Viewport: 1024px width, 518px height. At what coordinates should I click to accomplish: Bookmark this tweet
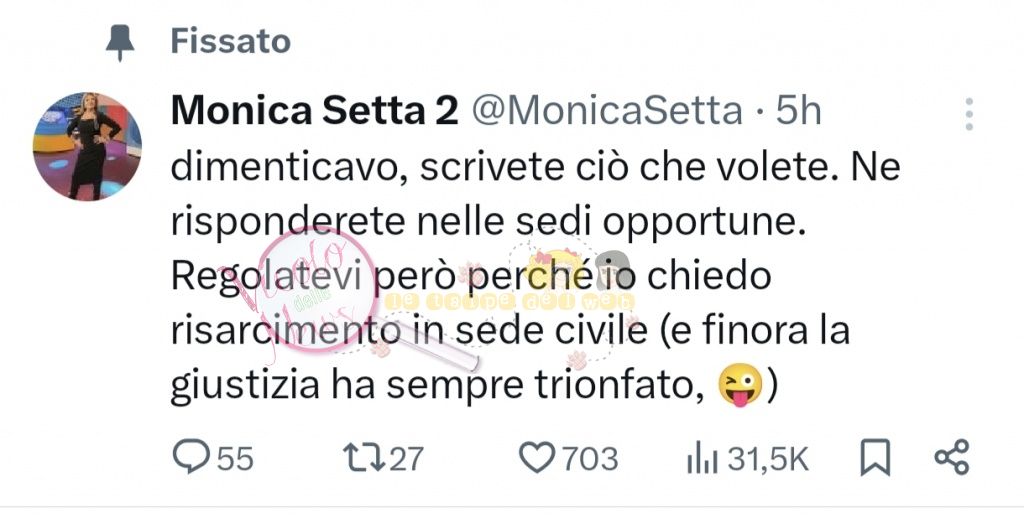(x=875, y=458)
